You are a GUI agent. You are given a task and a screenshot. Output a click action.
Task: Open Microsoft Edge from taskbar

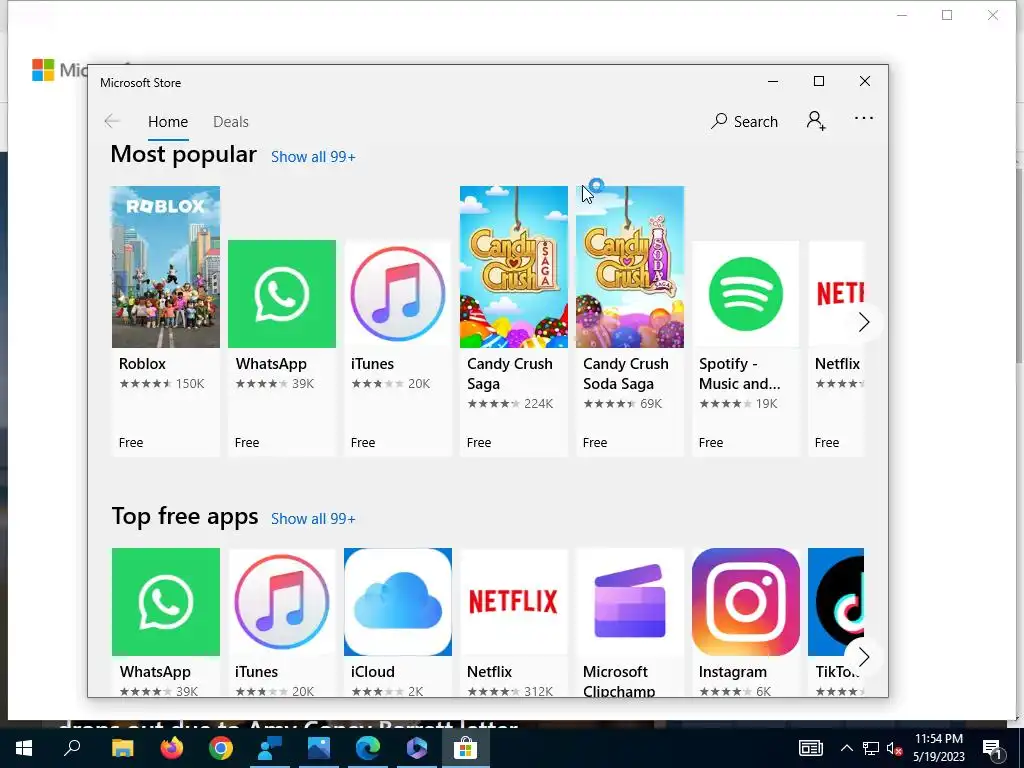pyautogui.click(x=368, y=748)
